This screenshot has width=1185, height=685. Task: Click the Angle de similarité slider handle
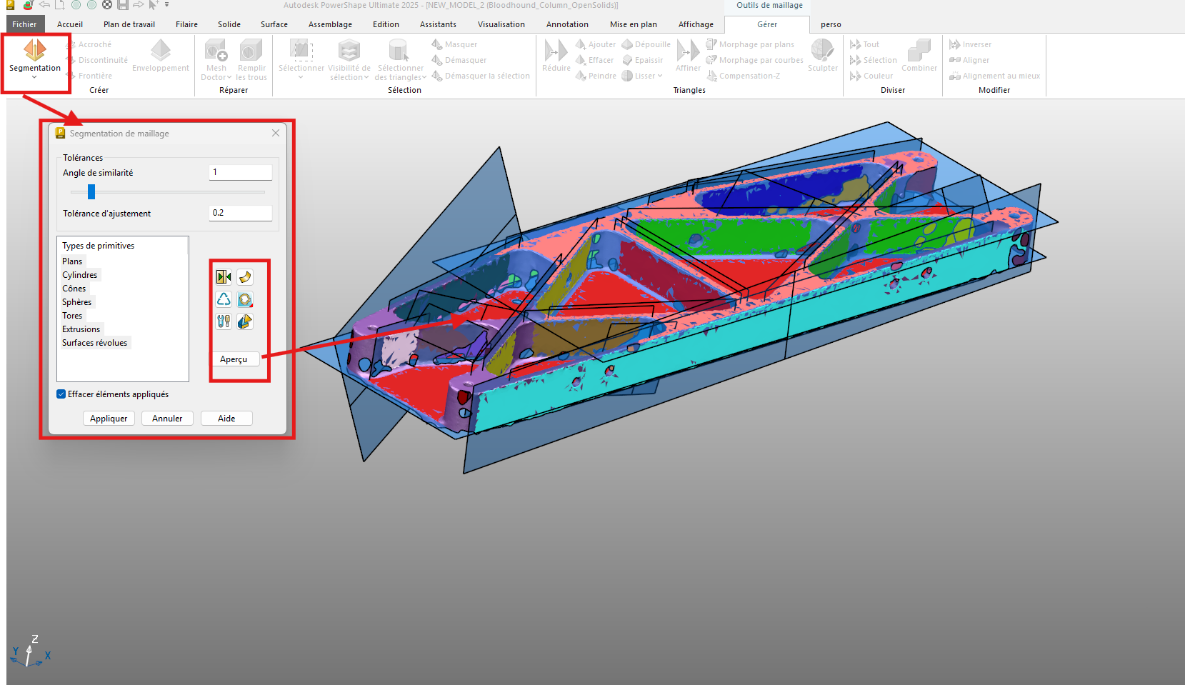[x=91, y=191]
